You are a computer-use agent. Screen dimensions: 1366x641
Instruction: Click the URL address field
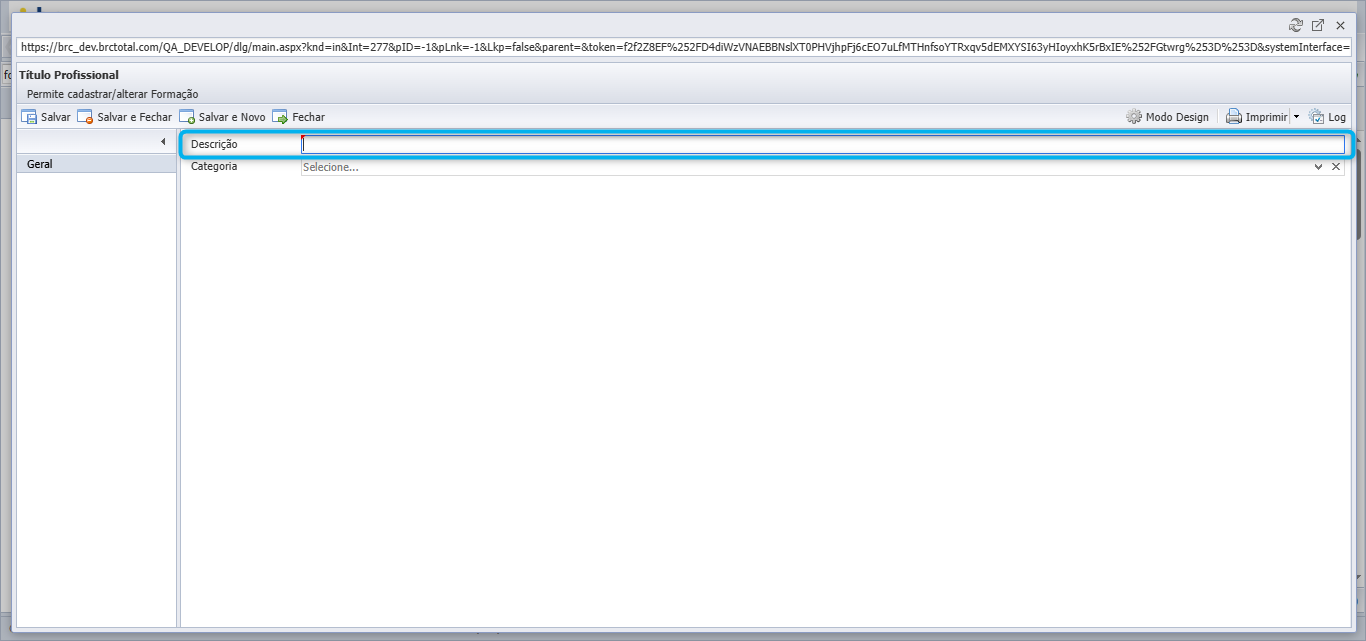click(x=684, y=47)
